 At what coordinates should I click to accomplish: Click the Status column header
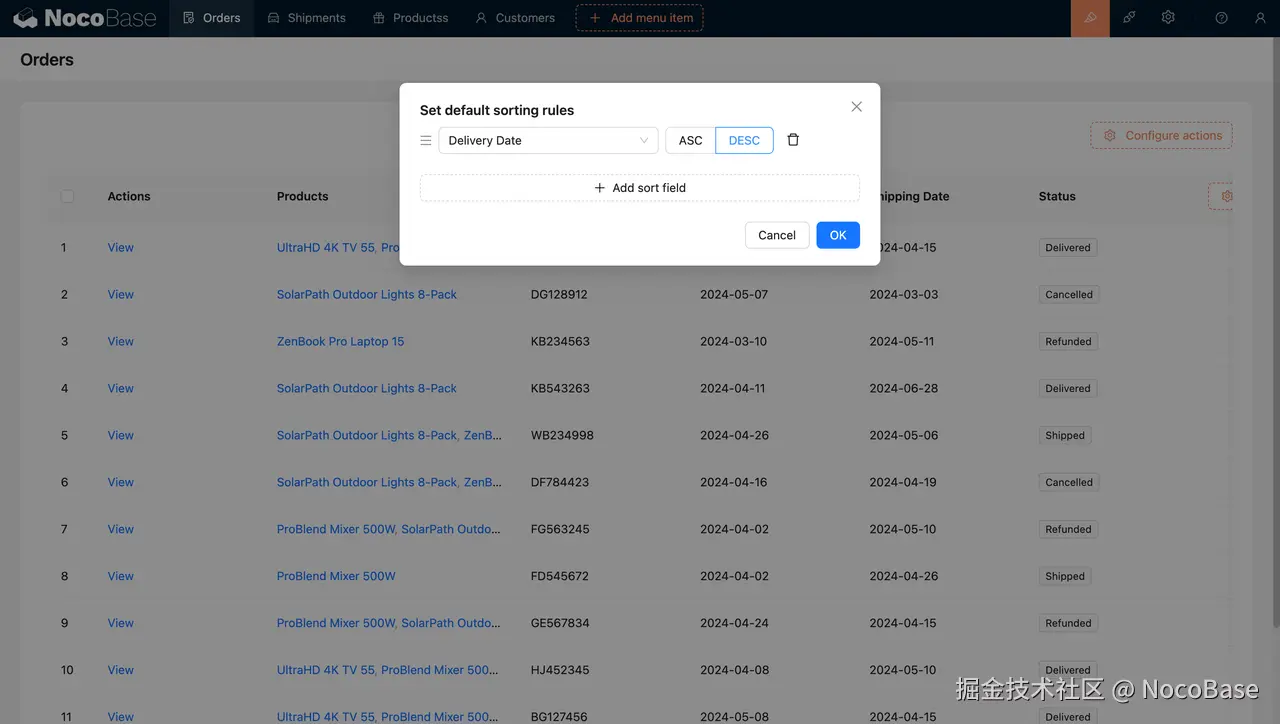tap(1057, 197)
